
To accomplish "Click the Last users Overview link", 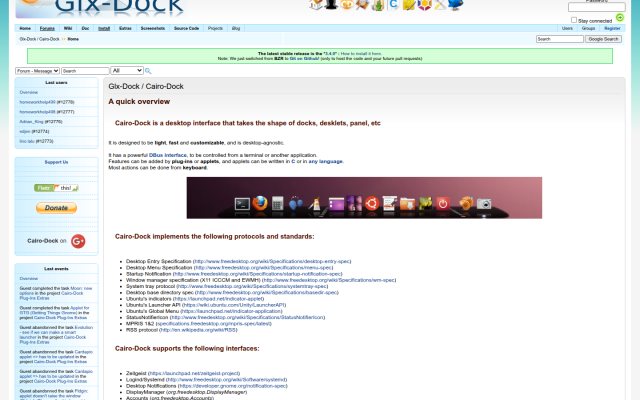I will pos(29,92).
